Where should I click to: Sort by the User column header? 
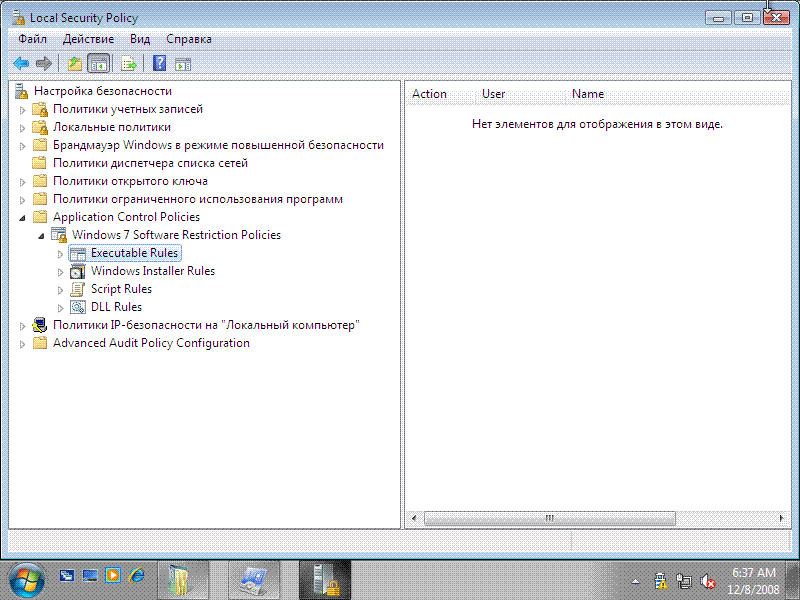520,94
